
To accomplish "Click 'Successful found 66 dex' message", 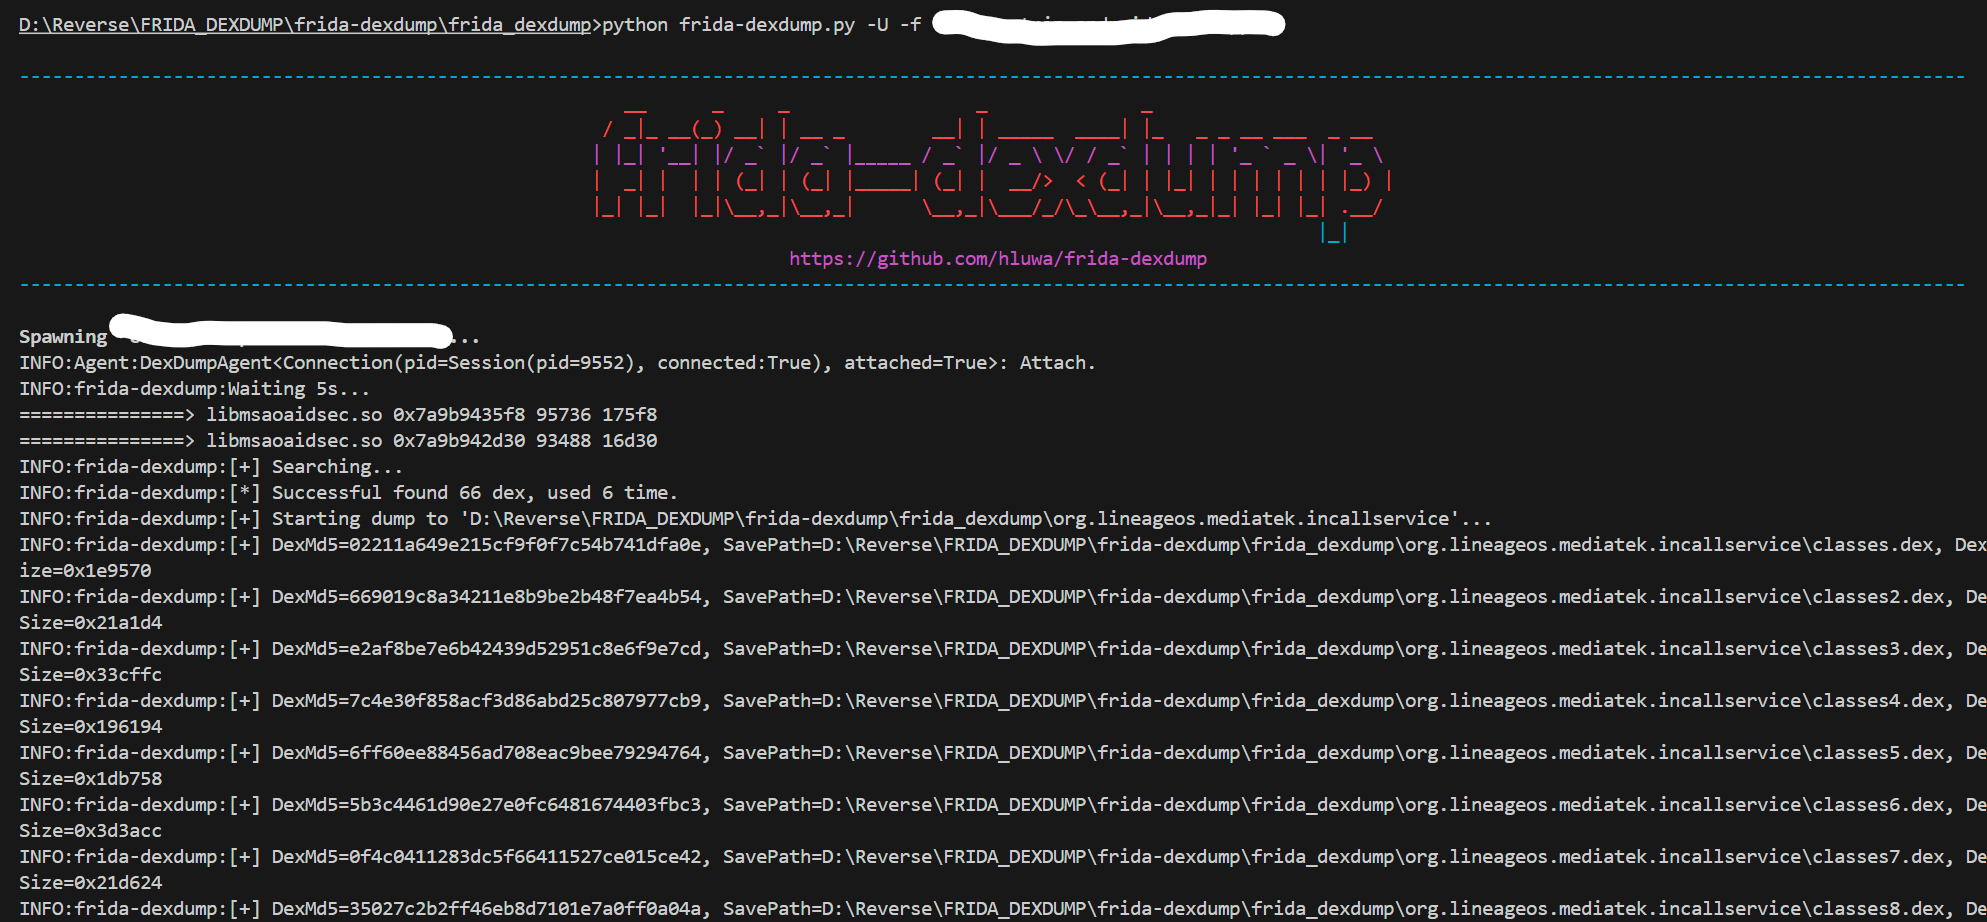I will click(x=474, y=493).
